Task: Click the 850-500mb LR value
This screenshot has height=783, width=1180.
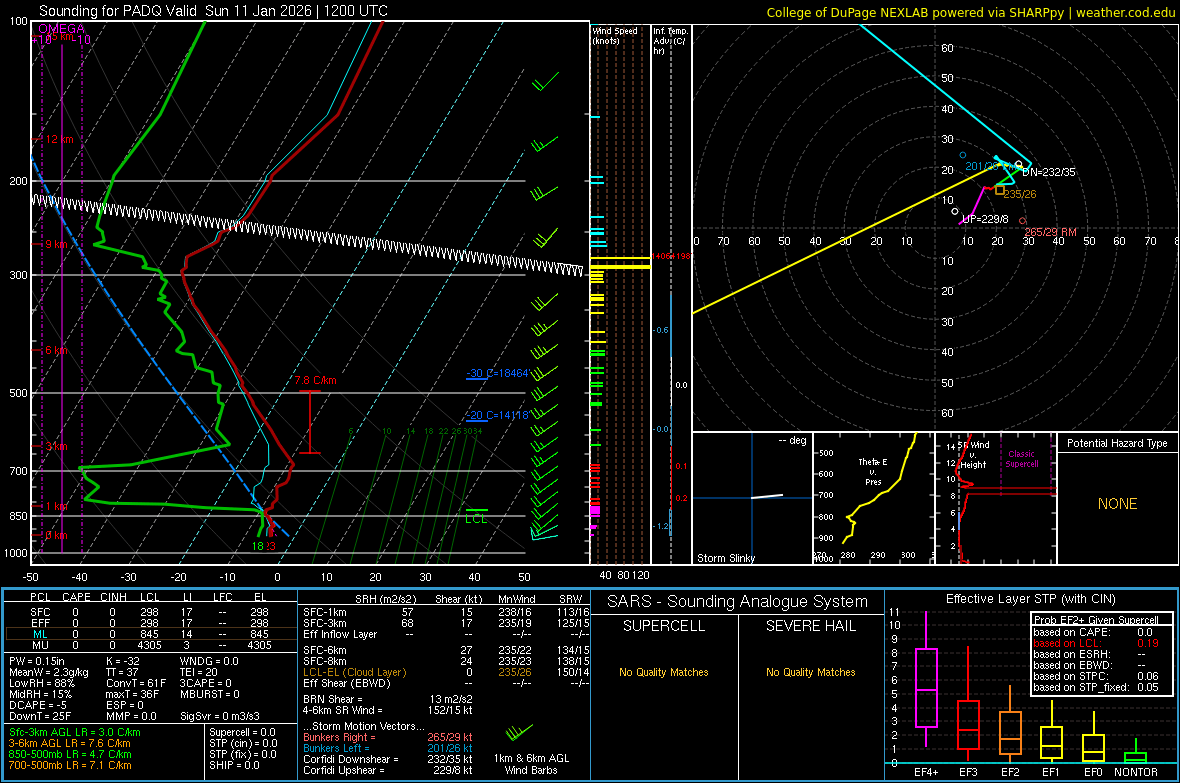Action: (70, 754)
